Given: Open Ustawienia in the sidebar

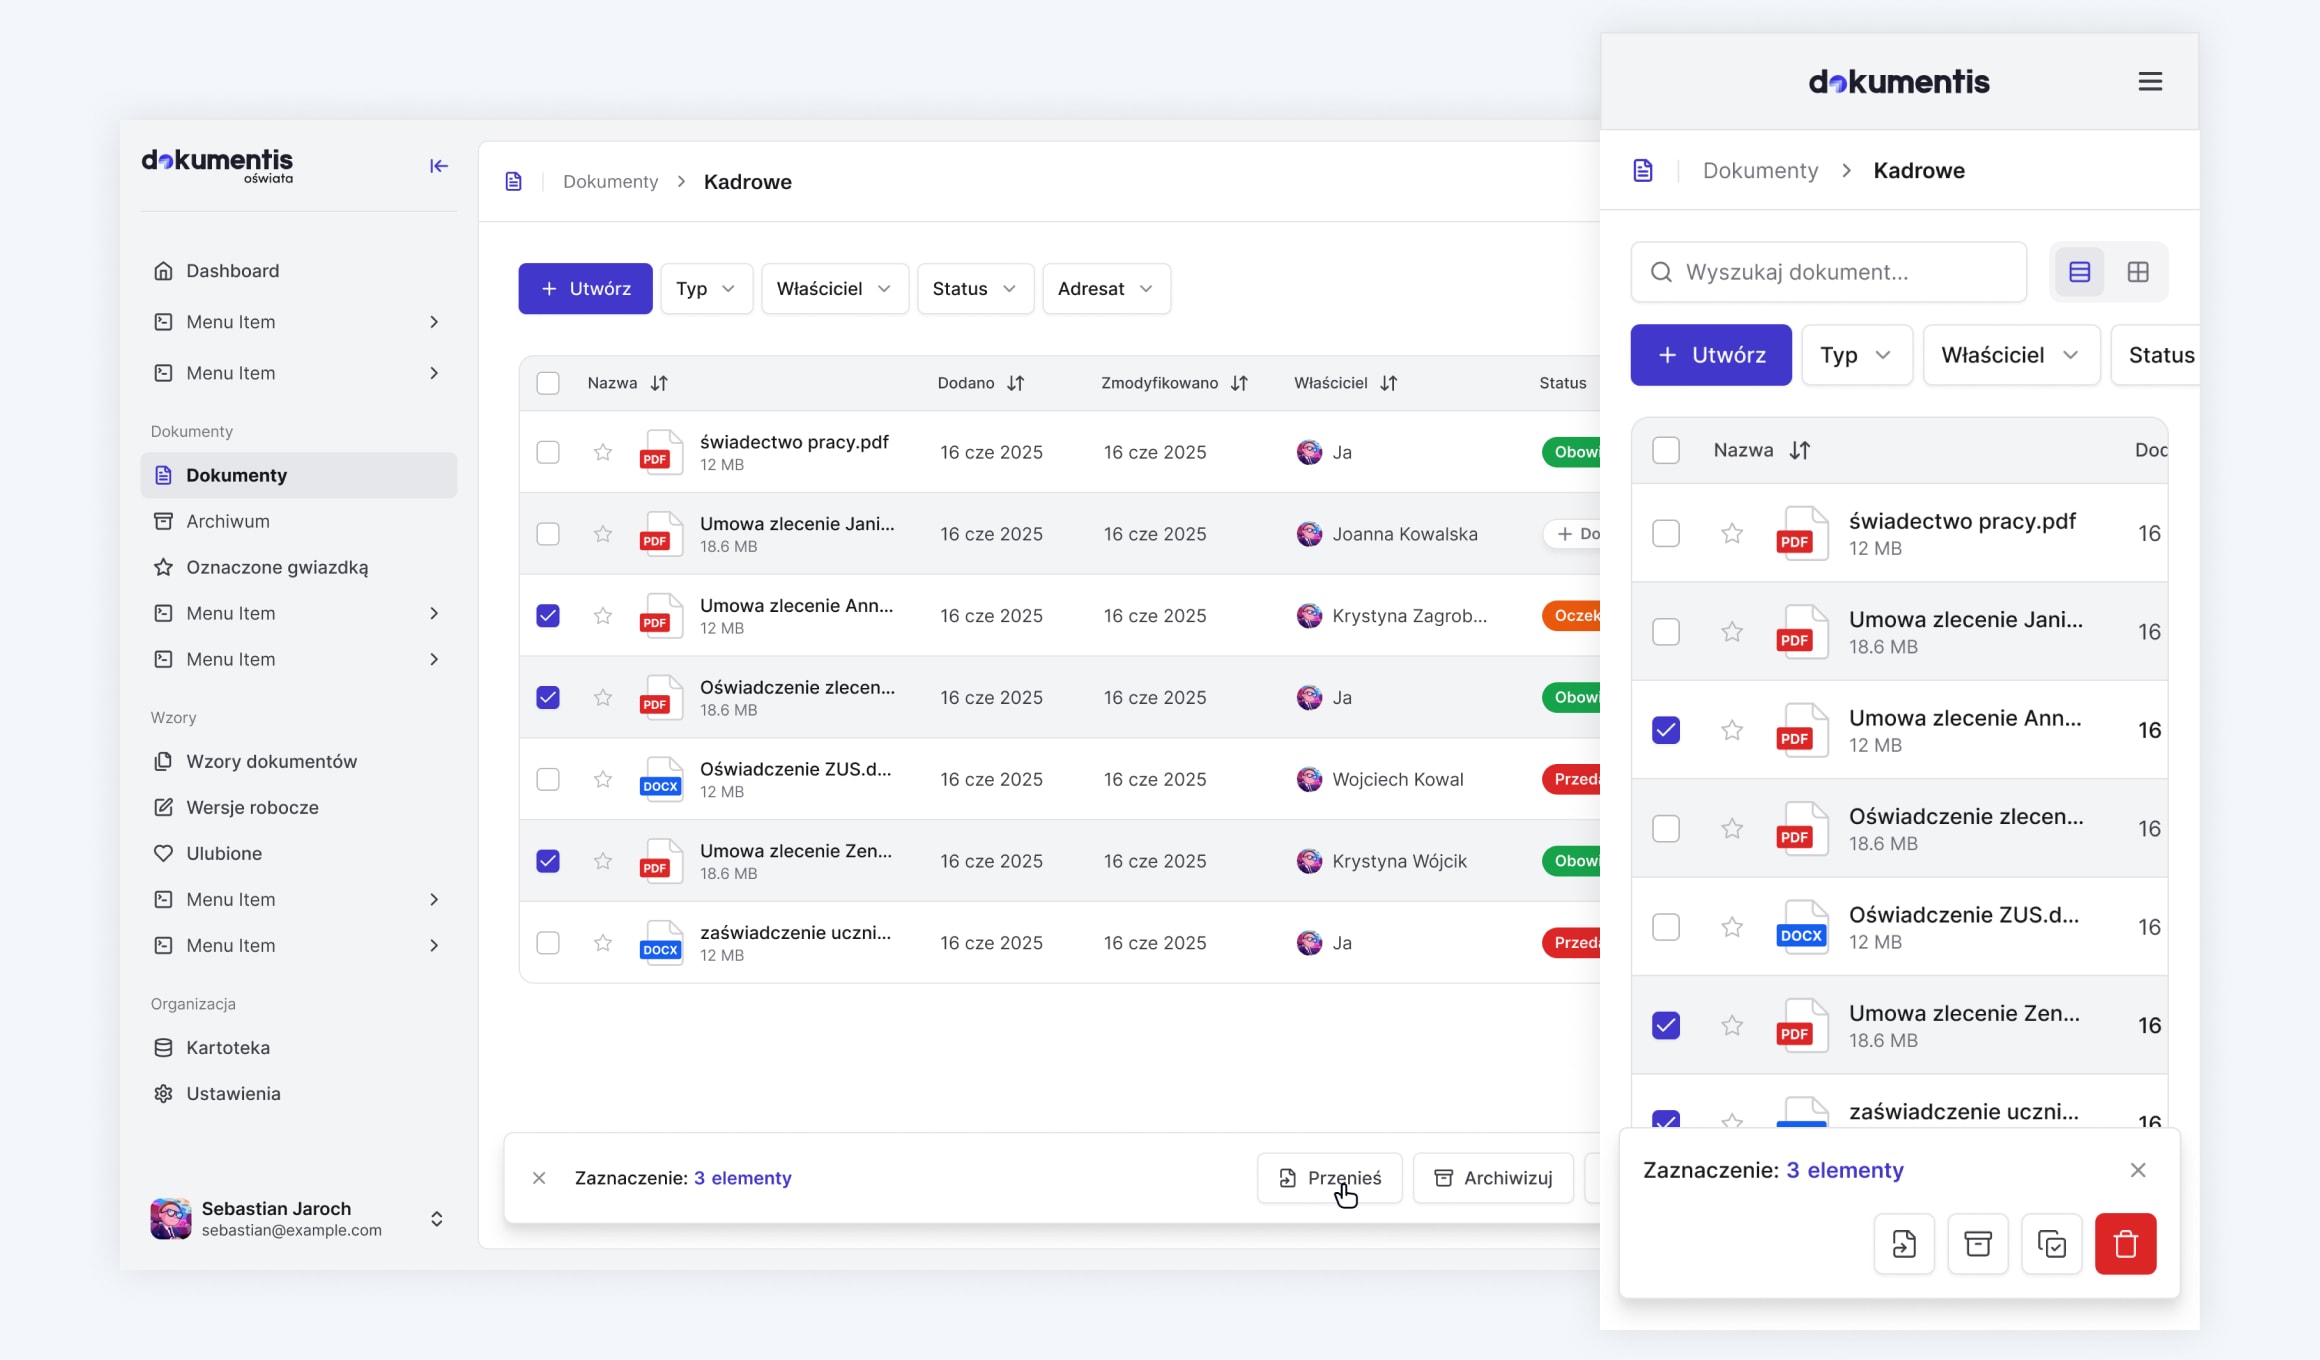Looking at the screenshot, I should tap(298, 1094).
